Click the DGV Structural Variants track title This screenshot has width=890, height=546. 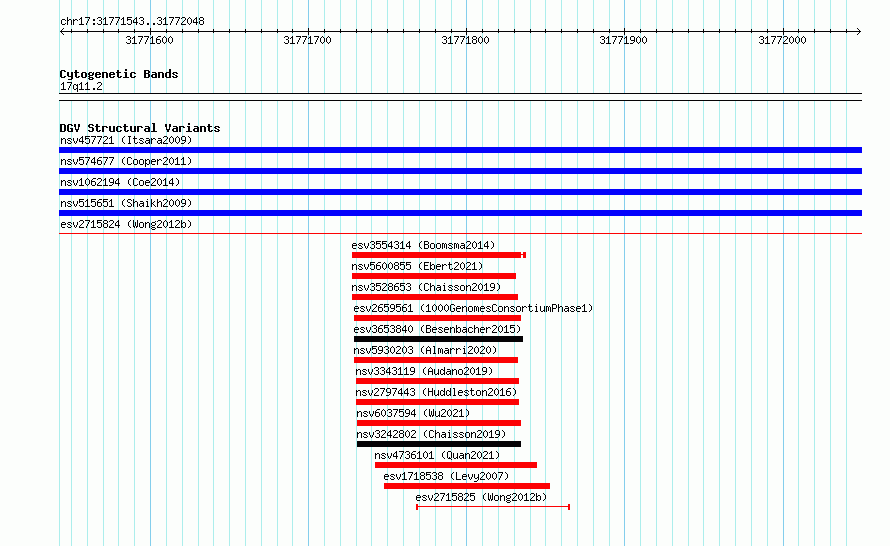(x=140, y=128)
